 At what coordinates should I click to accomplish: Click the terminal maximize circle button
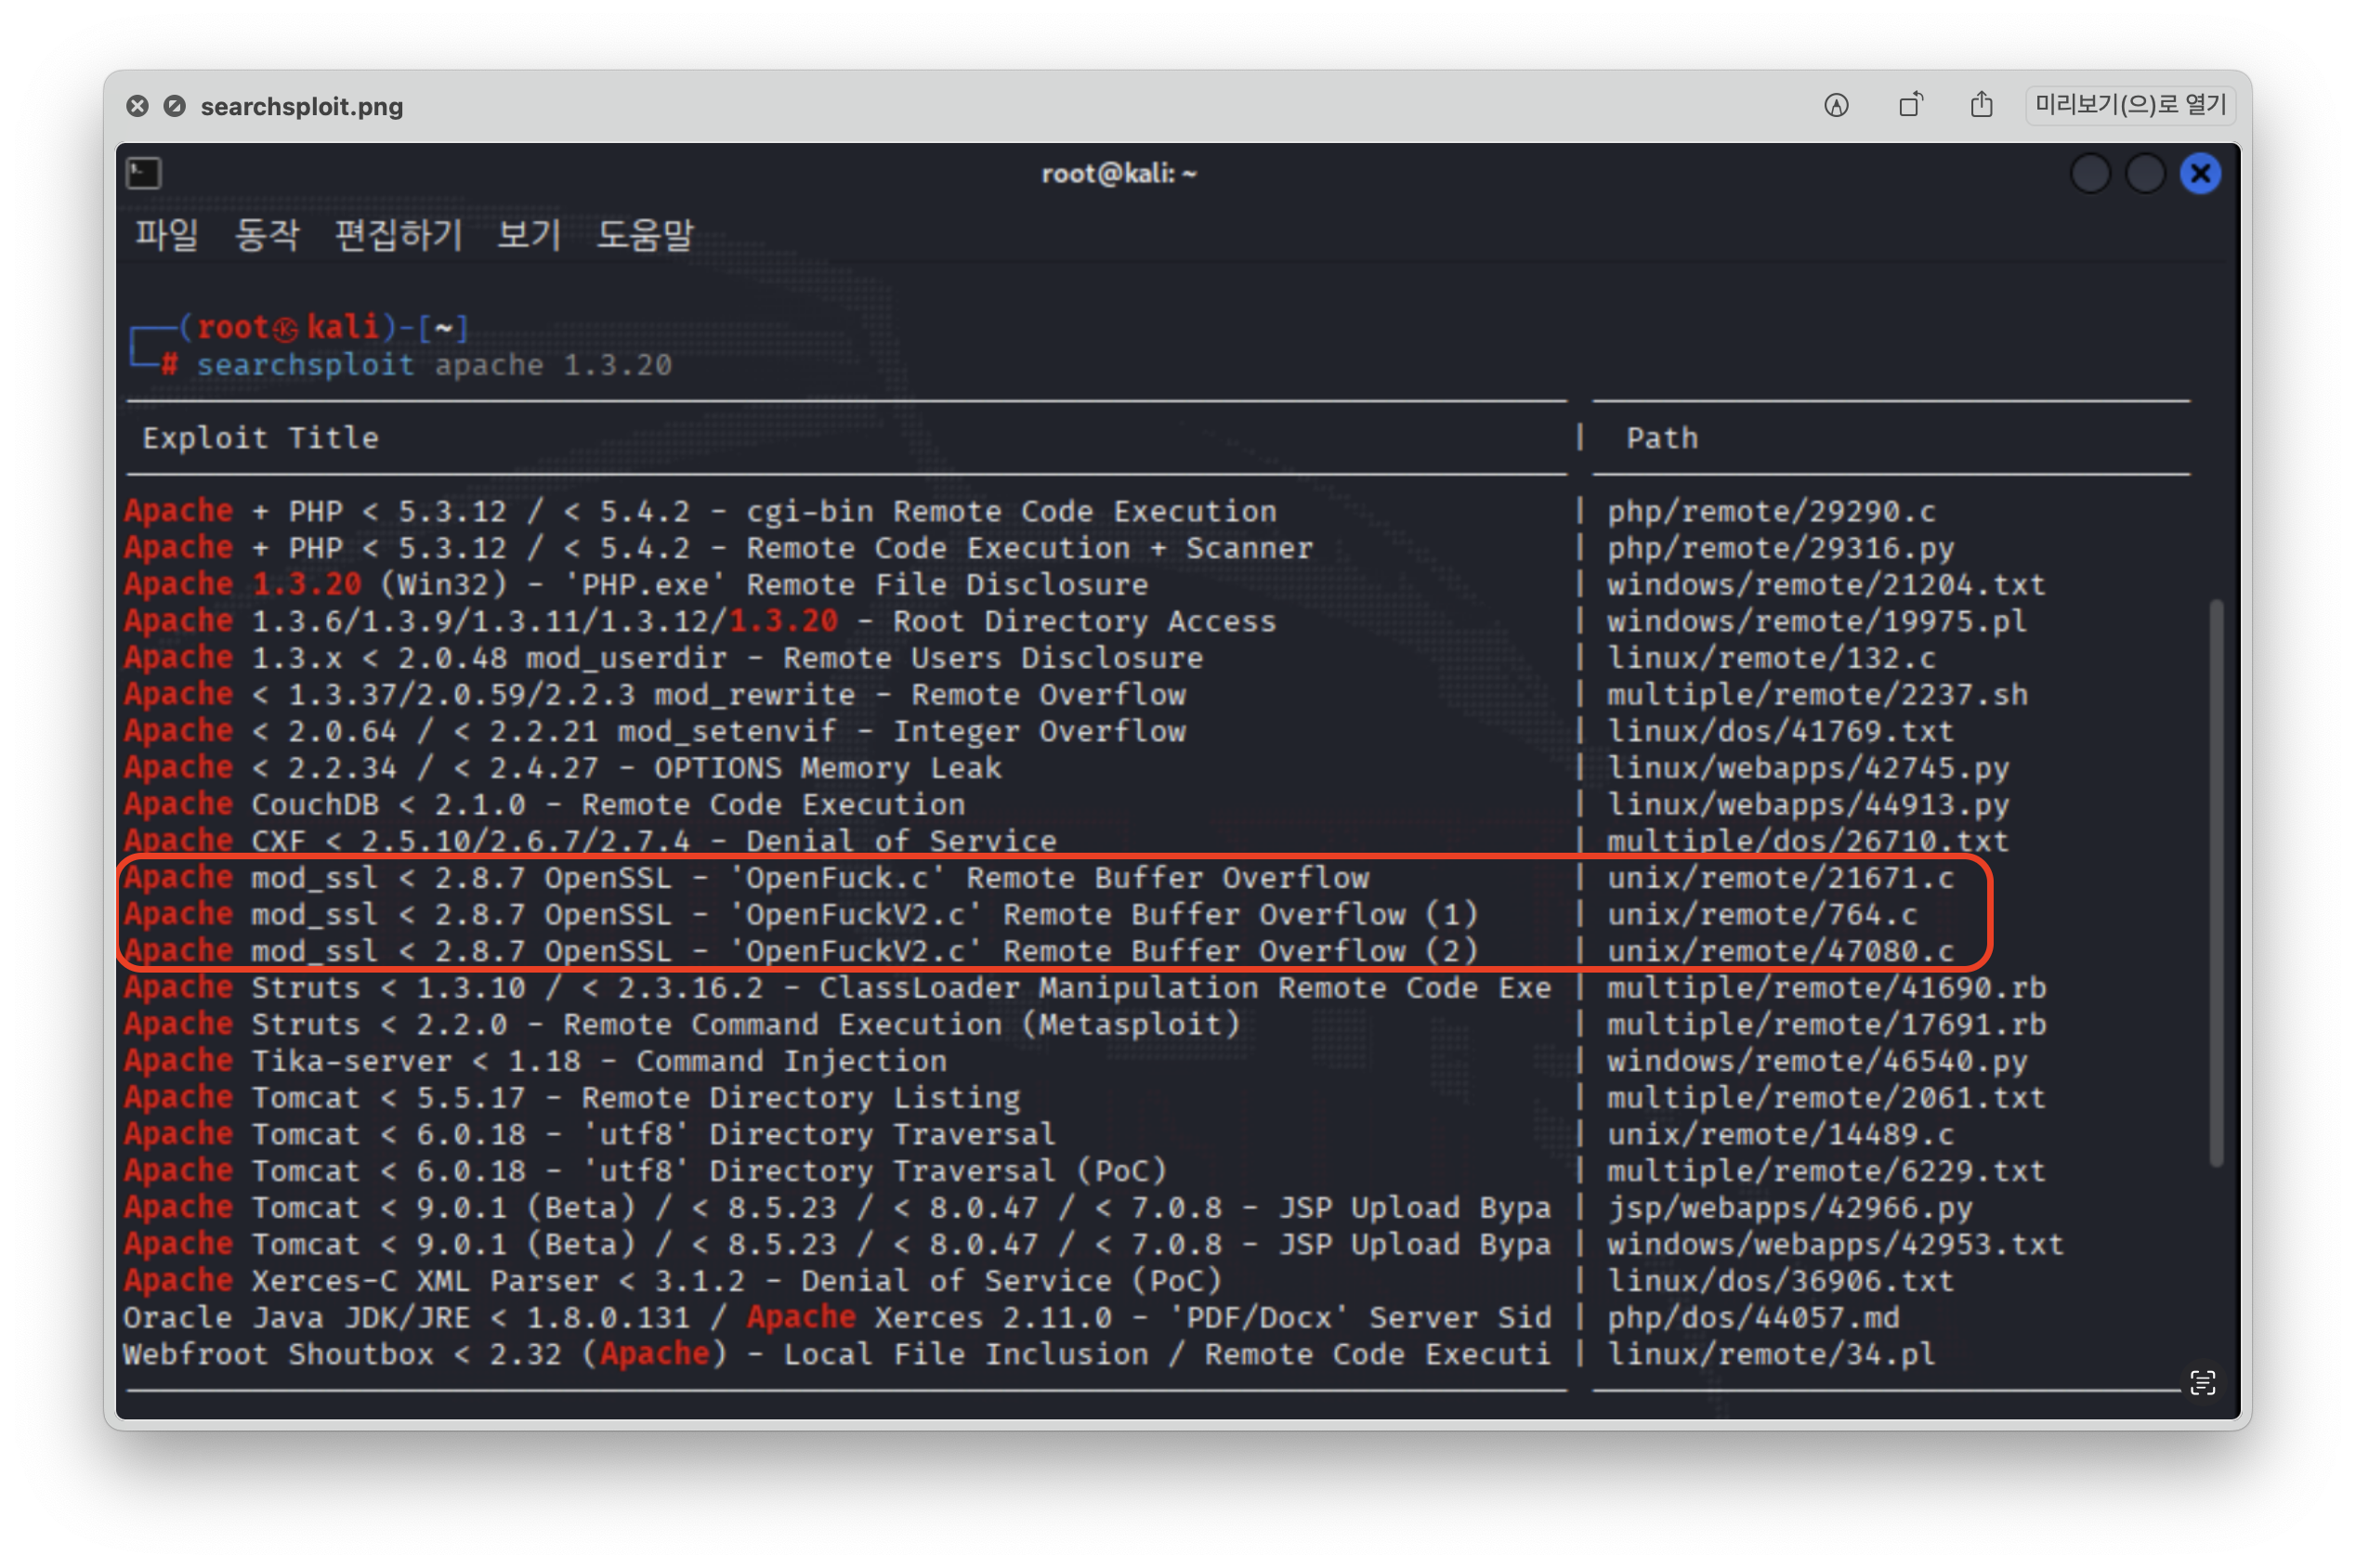click(2144, 174)
